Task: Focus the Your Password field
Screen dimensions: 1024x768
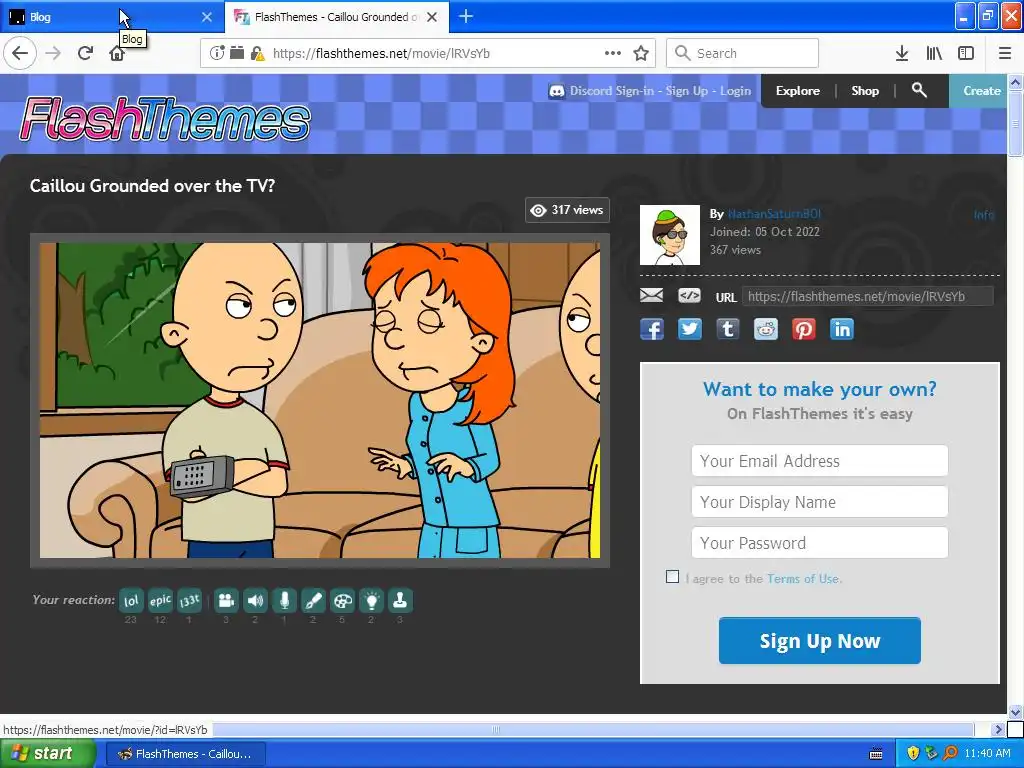Action: 820,543
